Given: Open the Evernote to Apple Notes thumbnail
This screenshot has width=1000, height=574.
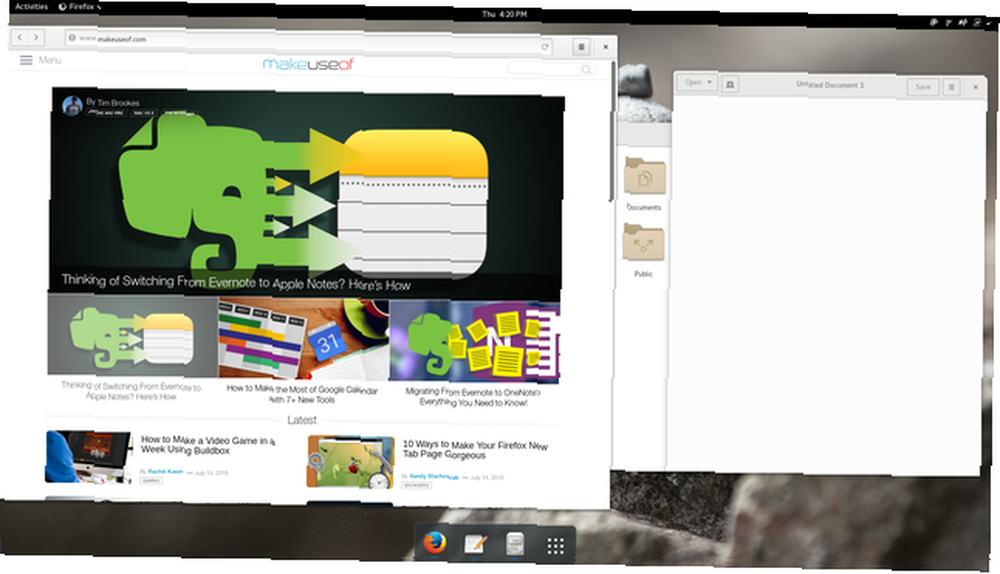Looking at the screenshot, I should (133, 336).
